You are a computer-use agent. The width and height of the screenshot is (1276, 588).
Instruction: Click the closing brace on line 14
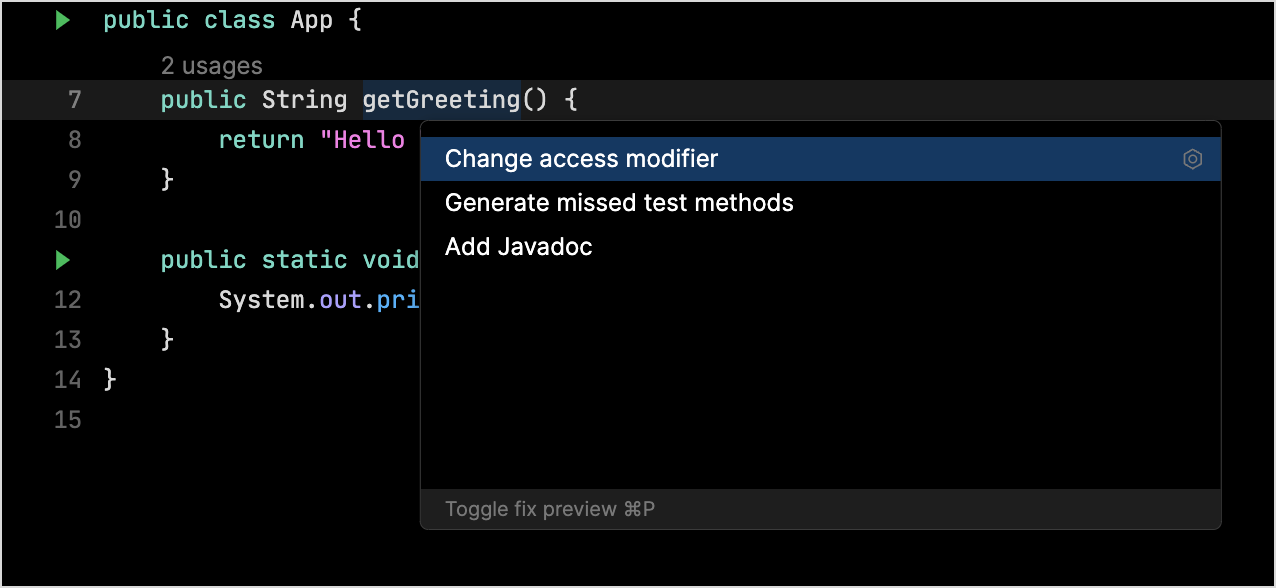110,379
